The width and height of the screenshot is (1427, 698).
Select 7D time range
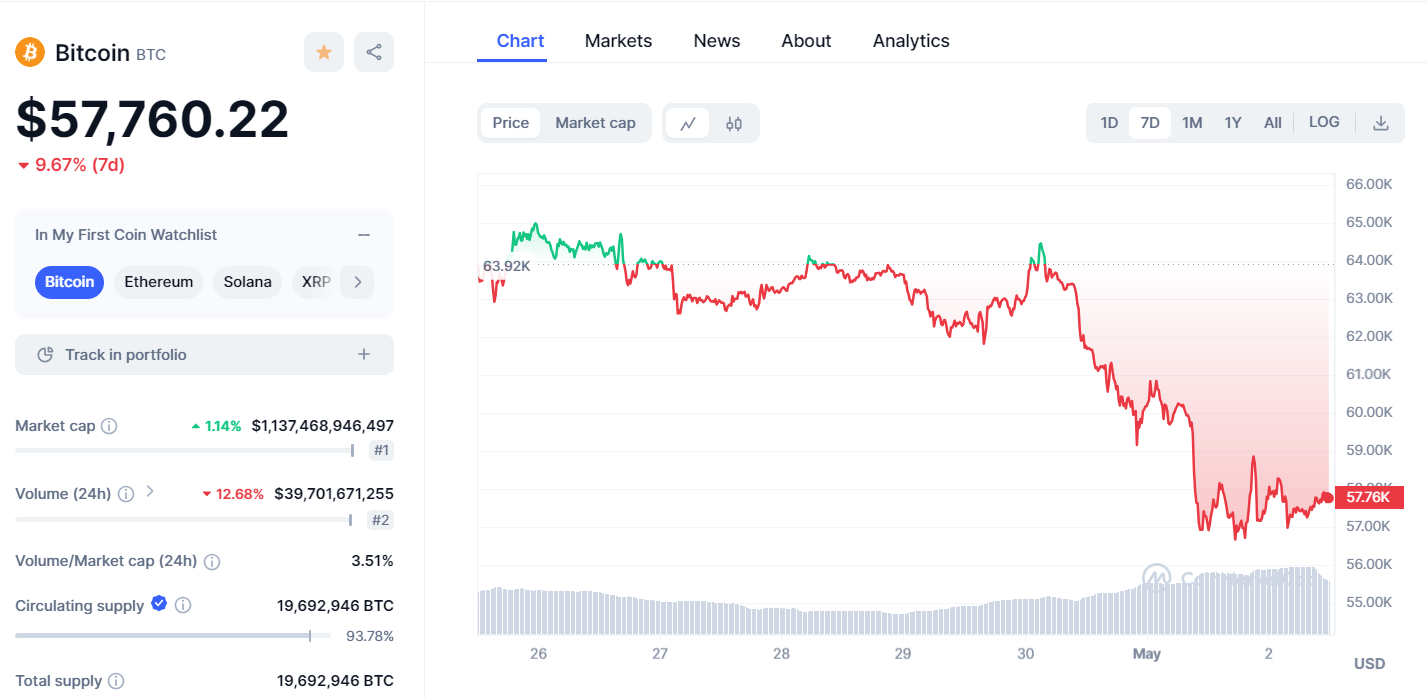(1150, 123)
